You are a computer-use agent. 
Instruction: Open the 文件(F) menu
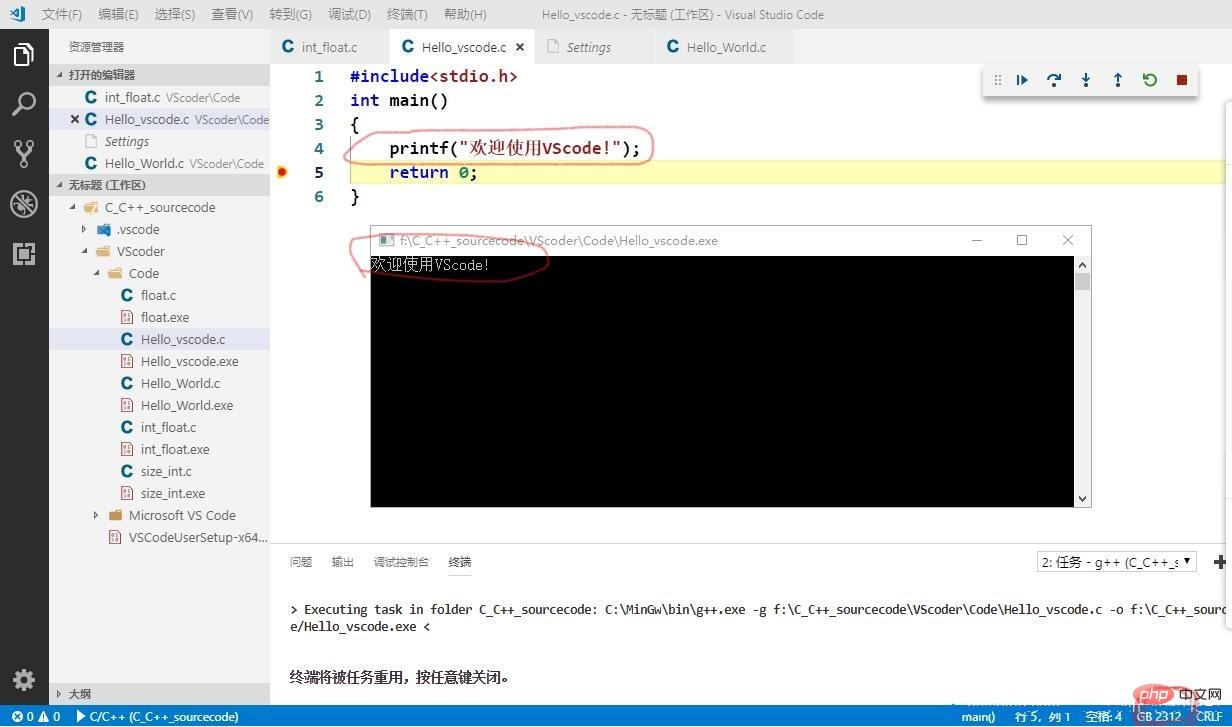point(62,14)
